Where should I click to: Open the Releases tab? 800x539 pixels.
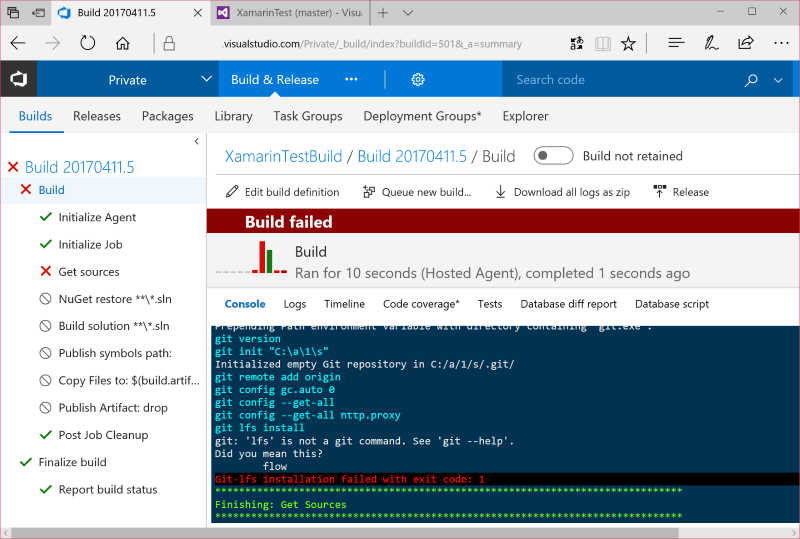click(x=97, y=116)
